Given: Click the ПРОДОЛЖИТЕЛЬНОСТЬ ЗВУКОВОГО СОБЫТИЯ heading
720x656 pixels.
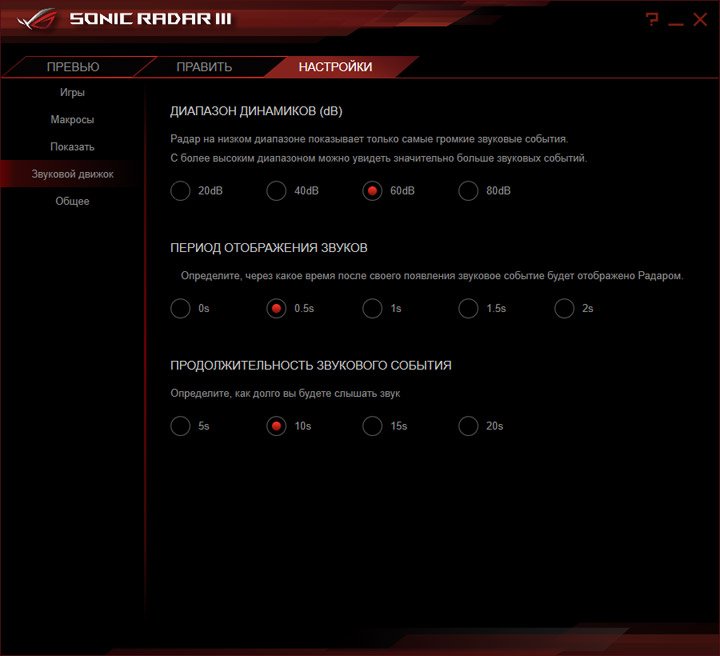Looking at the screenshot, I should [x=311, y=365].
